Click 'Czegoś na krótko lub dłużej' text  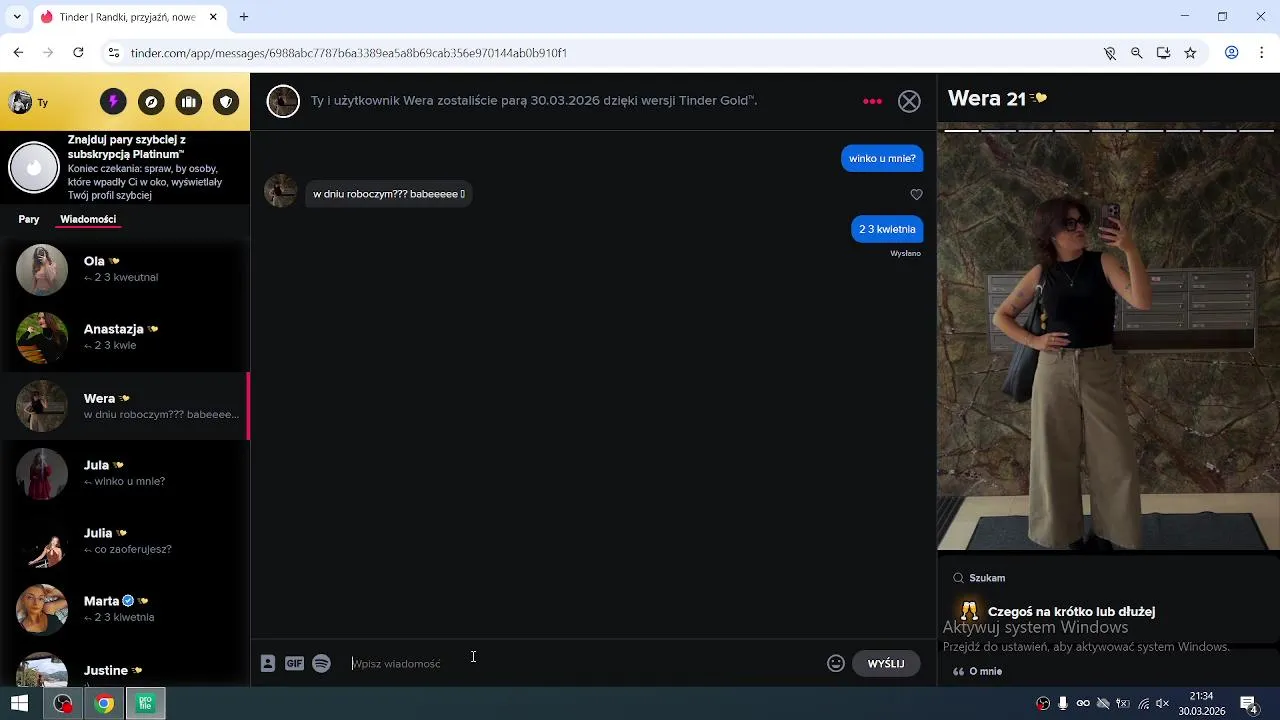[1071, 611]
